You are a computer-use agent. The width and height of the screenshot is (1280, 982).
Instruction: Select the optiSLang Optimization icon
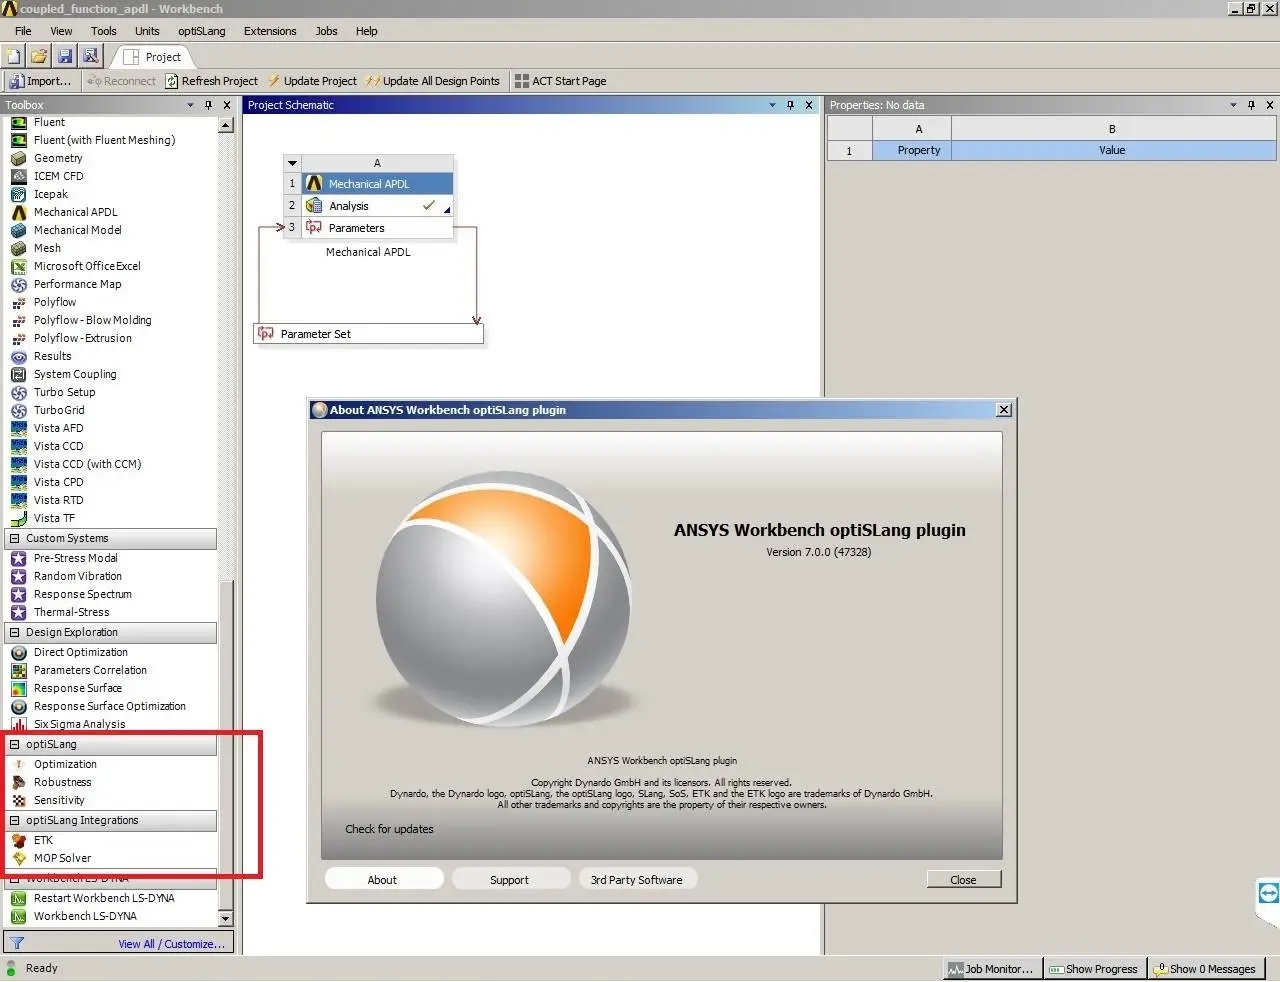19,764
